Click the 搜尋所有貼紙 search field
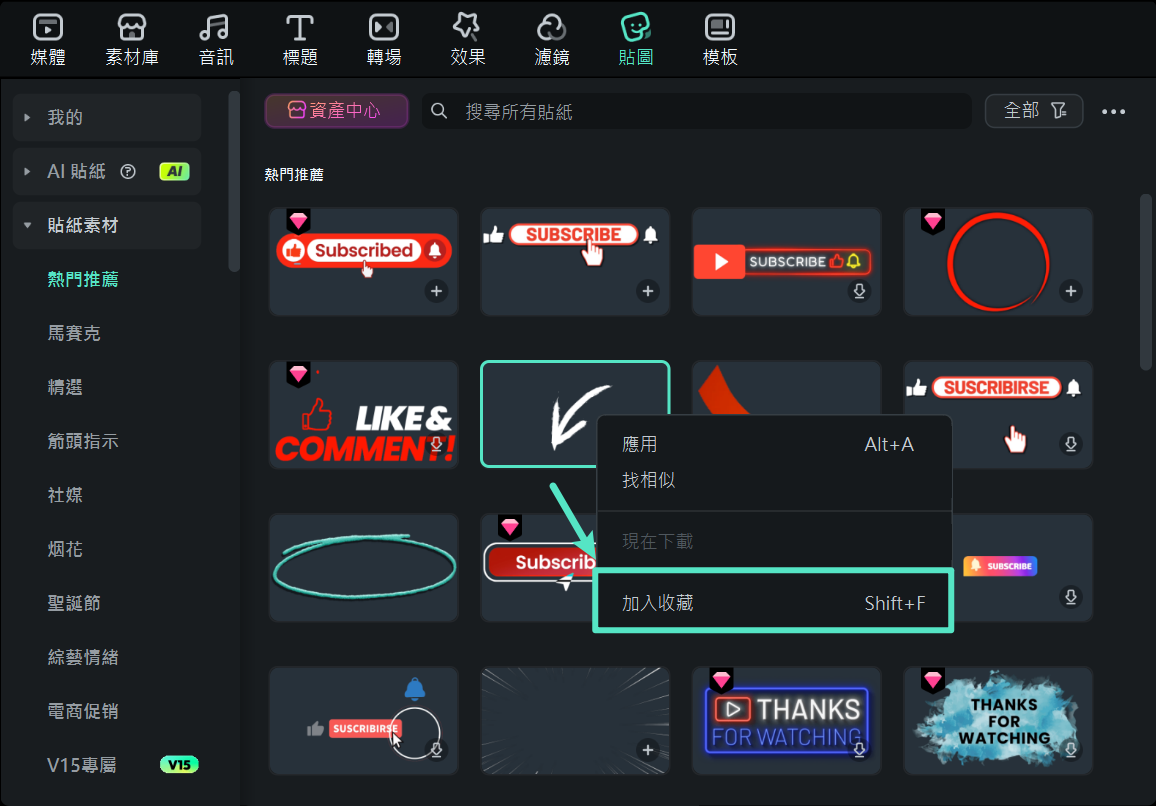The image size is (1156, 806). pos(700,111)
